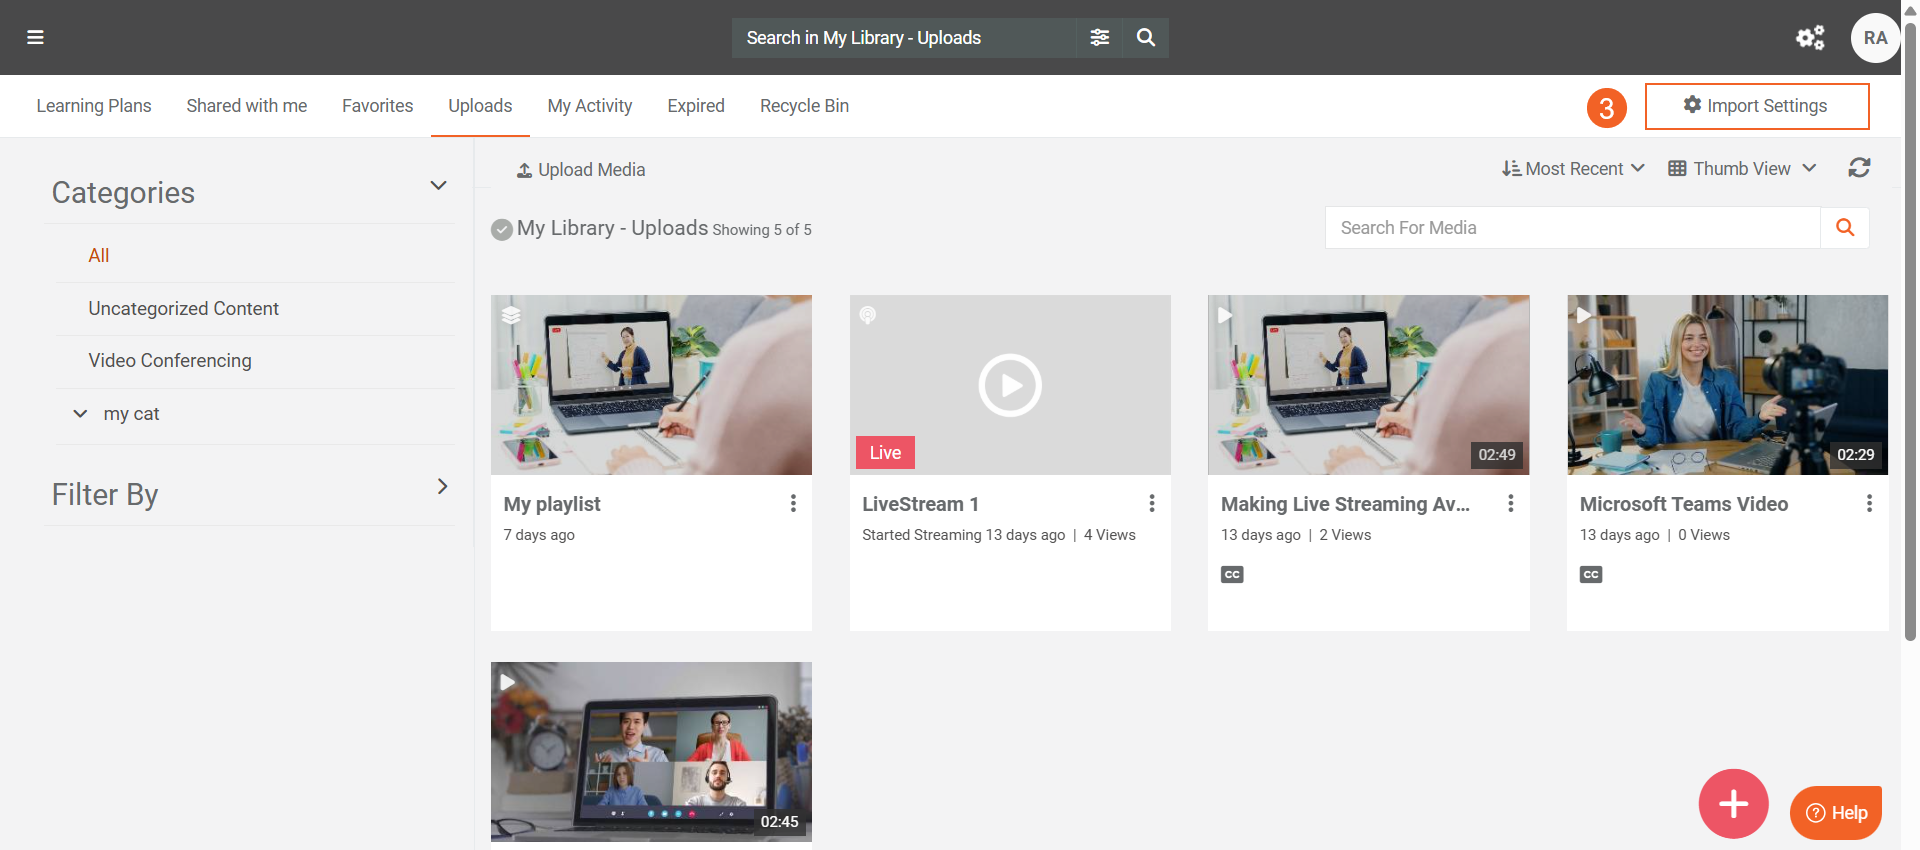Switch to the Favorites tab
Viewport: 1920px width, 850px height.
pyautogui.click(x=377, y=106)
